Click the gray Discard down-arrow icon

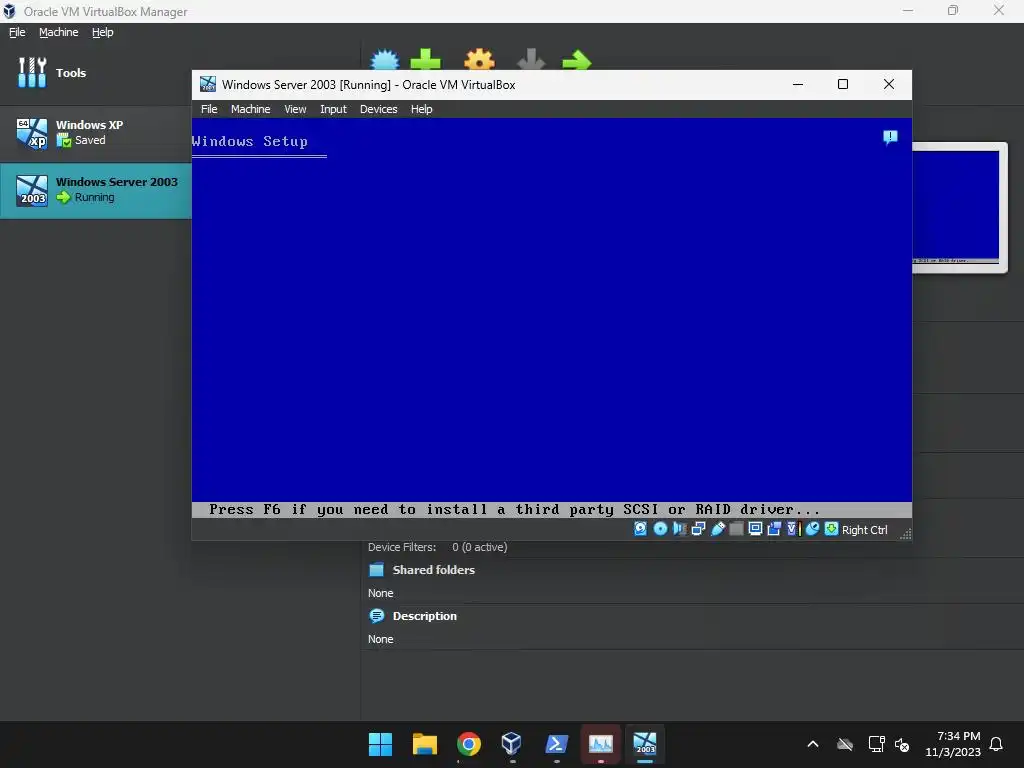531,59
